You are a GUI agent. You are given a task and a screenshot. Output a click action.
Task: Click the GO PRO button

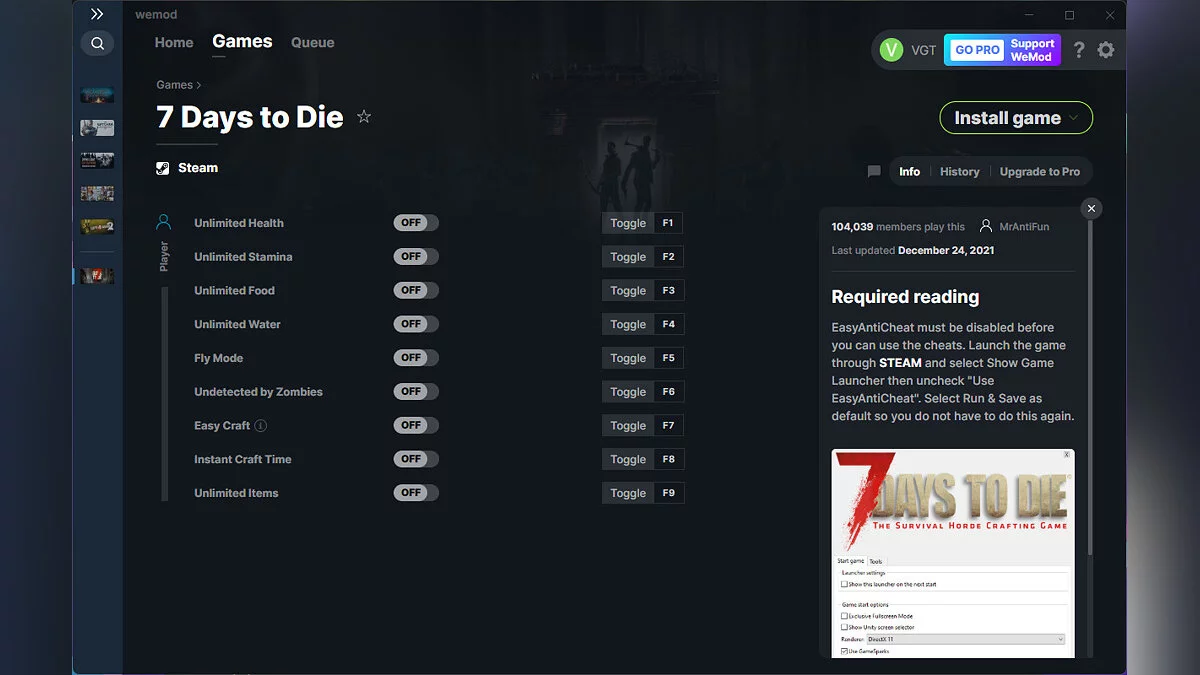(x=977, y=50)
